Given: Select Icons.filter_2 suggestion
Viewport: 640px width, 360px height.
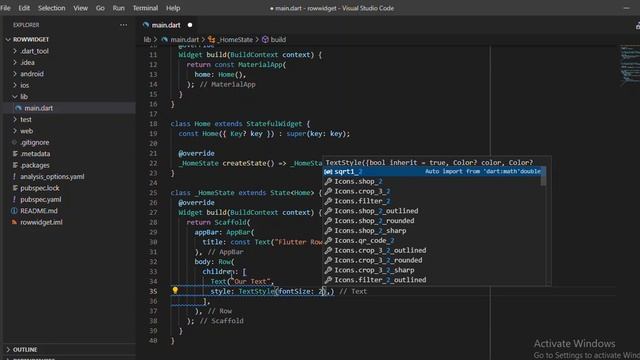Looking at the screenshot, I should [433, 201].
